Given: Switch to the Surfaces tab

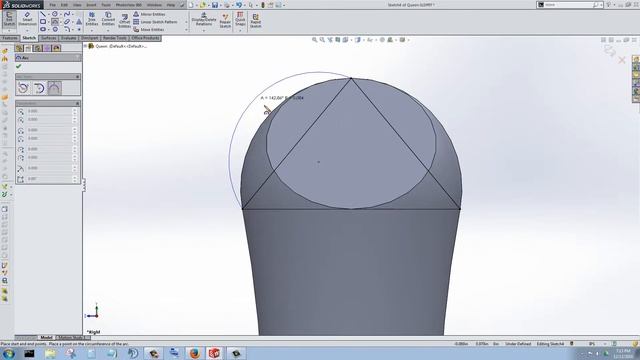Looking at the screenshot, I should click(49, 38).
